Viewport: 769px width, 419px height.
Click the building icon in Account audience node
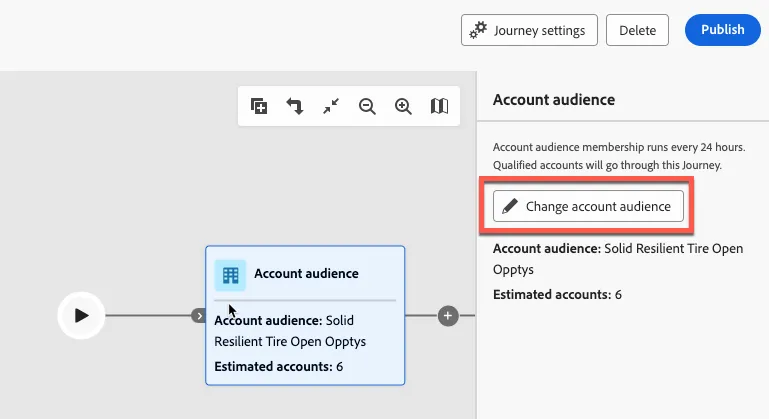pos(230,275)
